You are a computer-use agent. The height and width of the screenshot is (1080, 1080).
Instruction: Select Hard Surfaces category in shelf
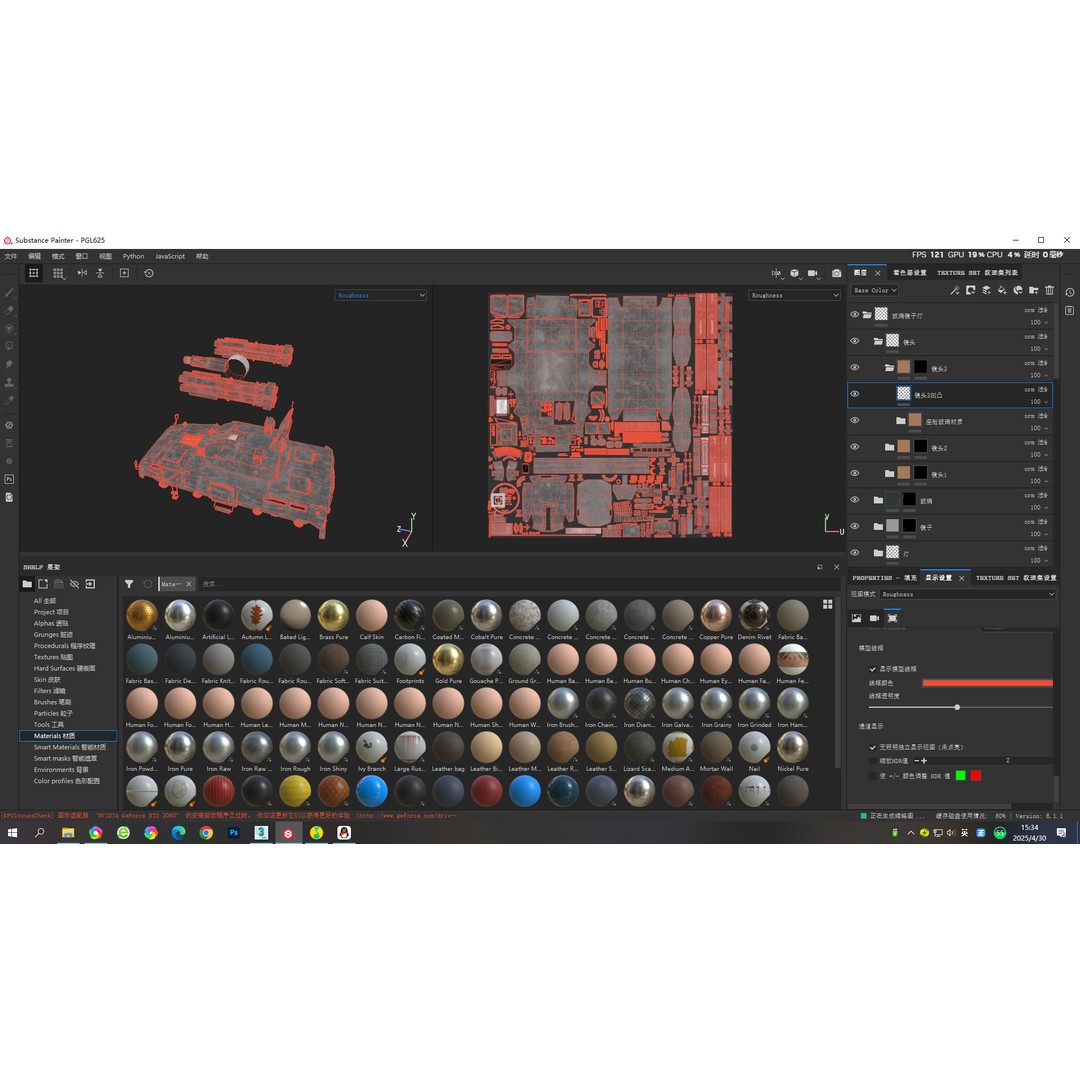point(65,668)
